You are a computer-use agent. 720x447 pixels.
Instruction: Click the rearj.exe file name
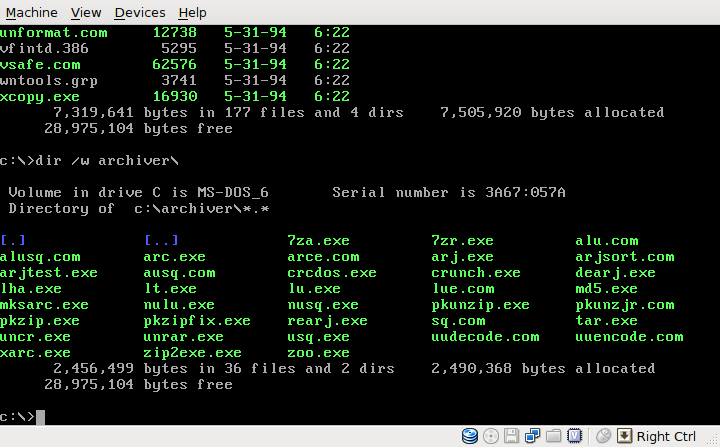[x=327, y=321]
